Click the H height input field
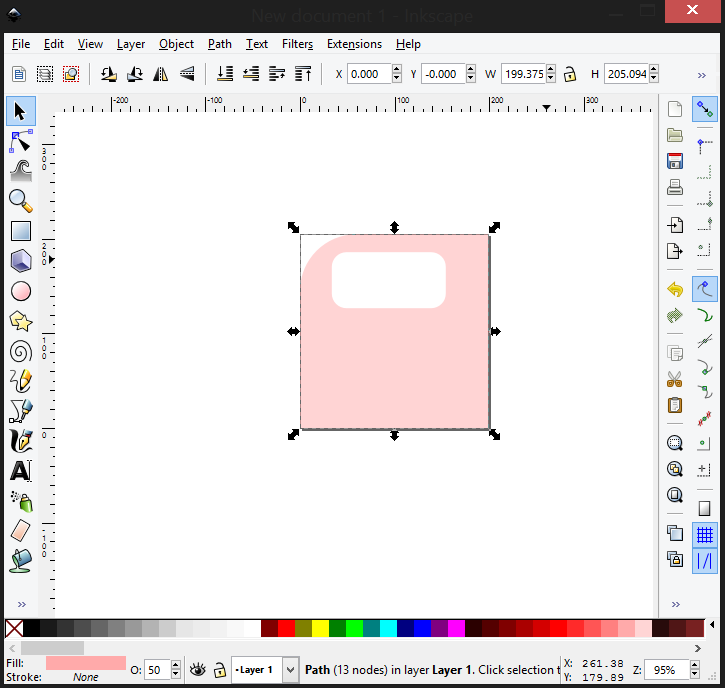Viewport: 725px width, 688px height. click(627, 74)
